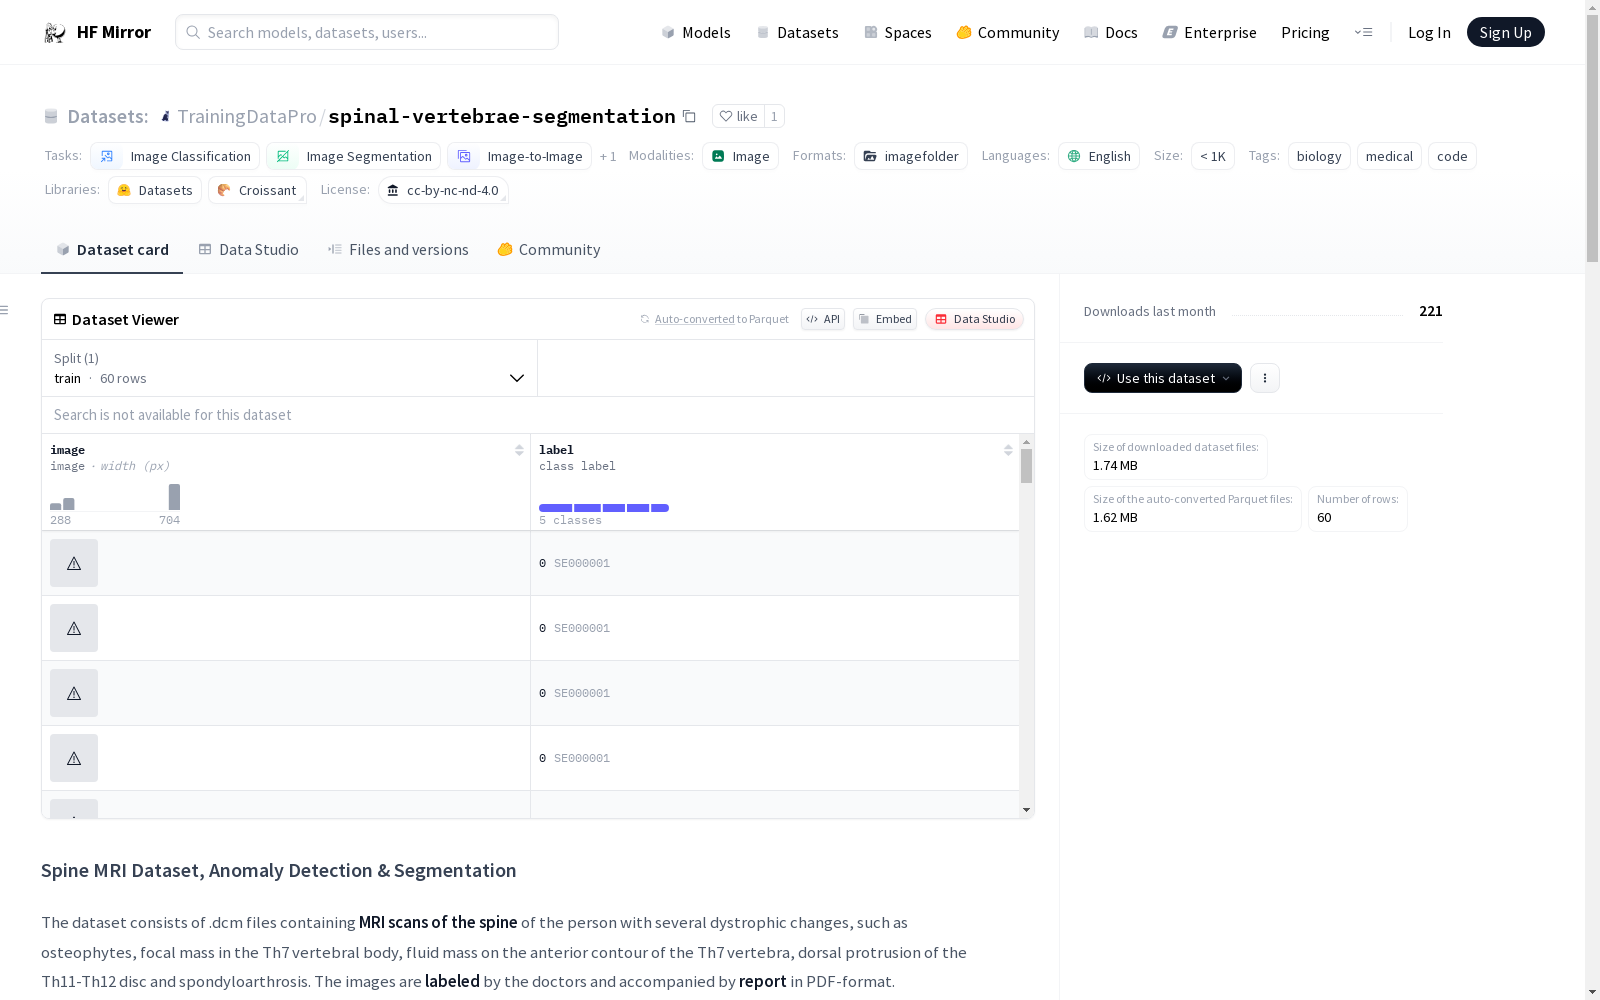Click the fourth row's warning thumbnail
This screenshot has width=1600, height=1000.
[74, 758]
